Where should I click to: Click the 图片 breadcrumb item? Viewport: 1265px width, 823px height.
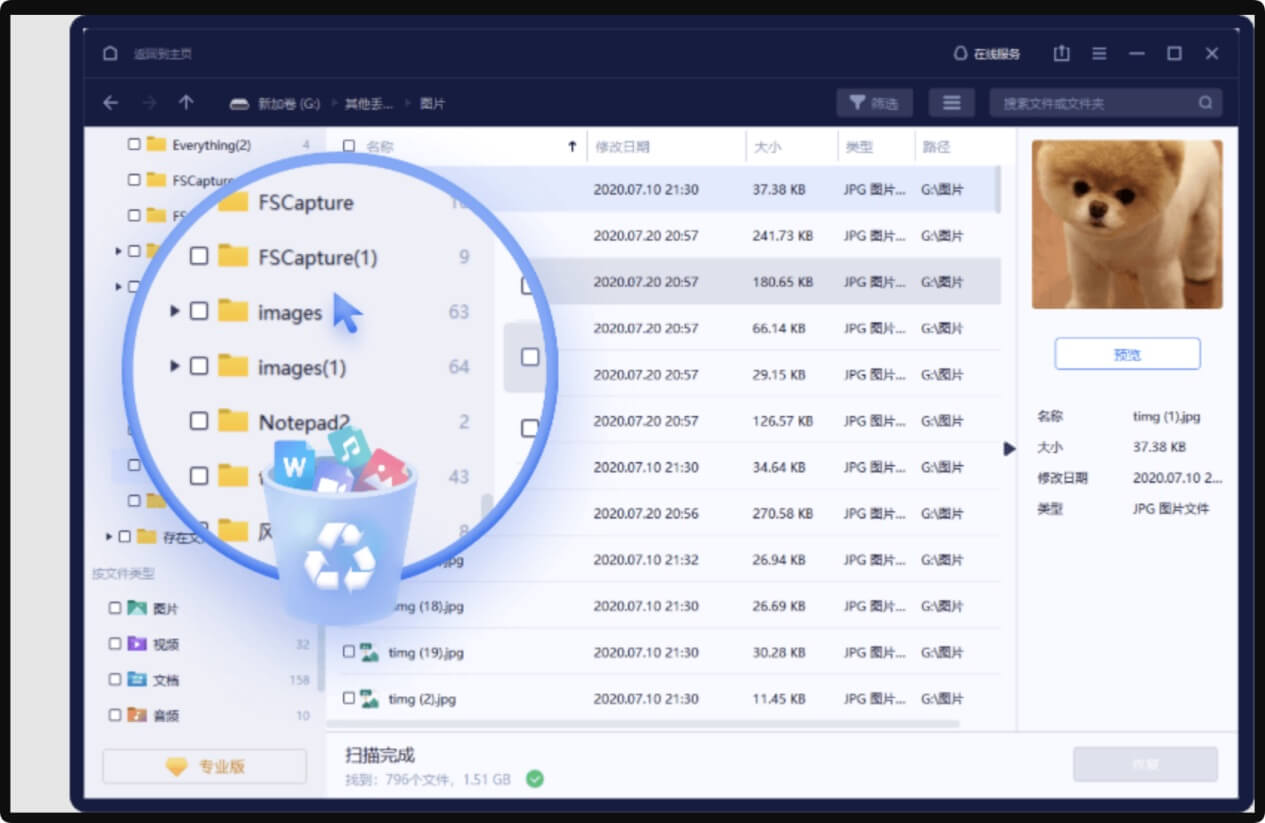pyautogui.click(x=435, y=102)
